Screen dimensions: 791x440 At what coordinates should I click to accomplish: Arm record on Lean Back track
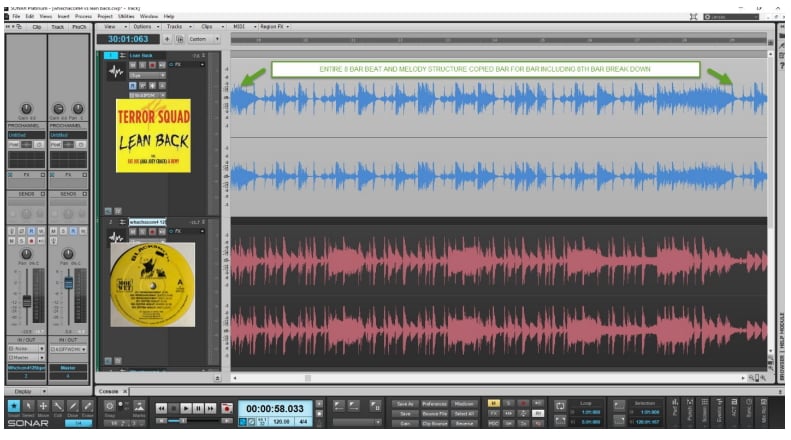pyautogui.click(x=152, y=65)
